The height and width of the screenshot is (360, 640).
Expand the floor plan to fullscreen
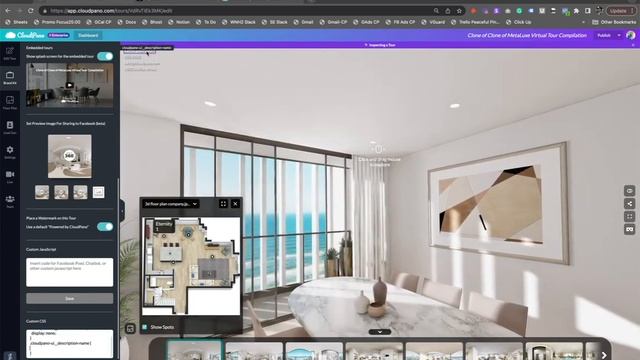[223, 204]
